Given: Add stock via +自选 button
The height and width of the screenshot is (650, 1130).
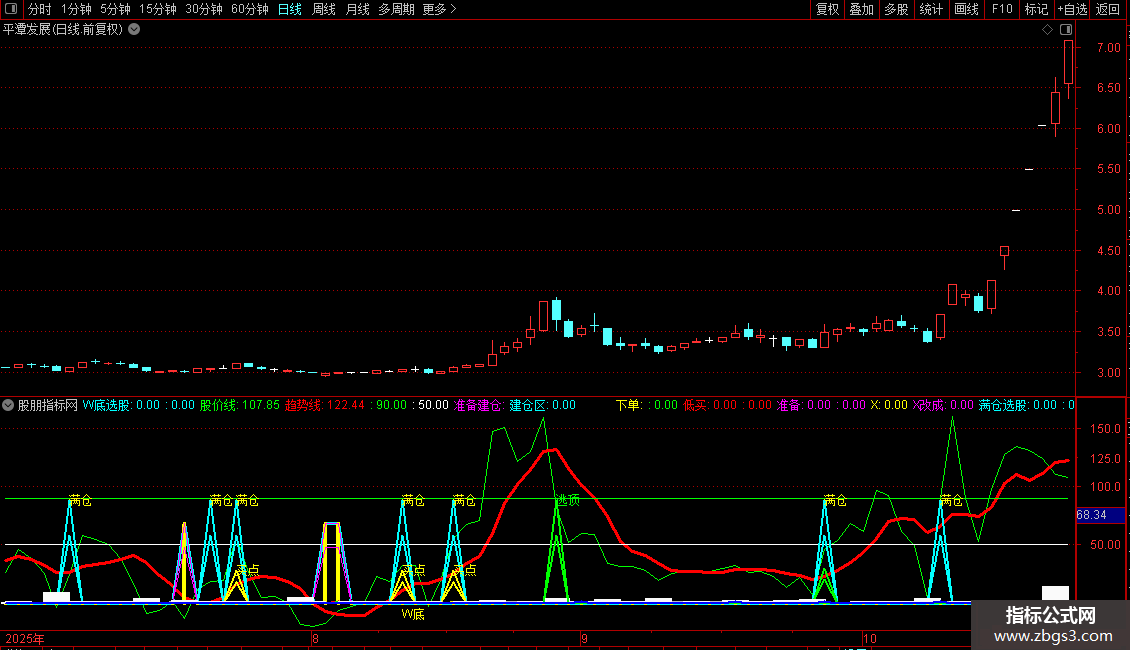Looking at the screenshot, I should click(1072, 9).
